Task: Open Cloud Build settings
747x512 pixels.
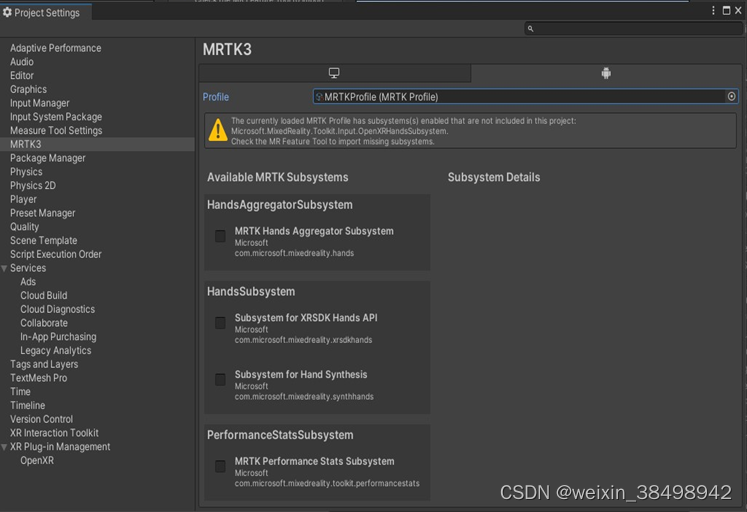Action: pos(44,296)
